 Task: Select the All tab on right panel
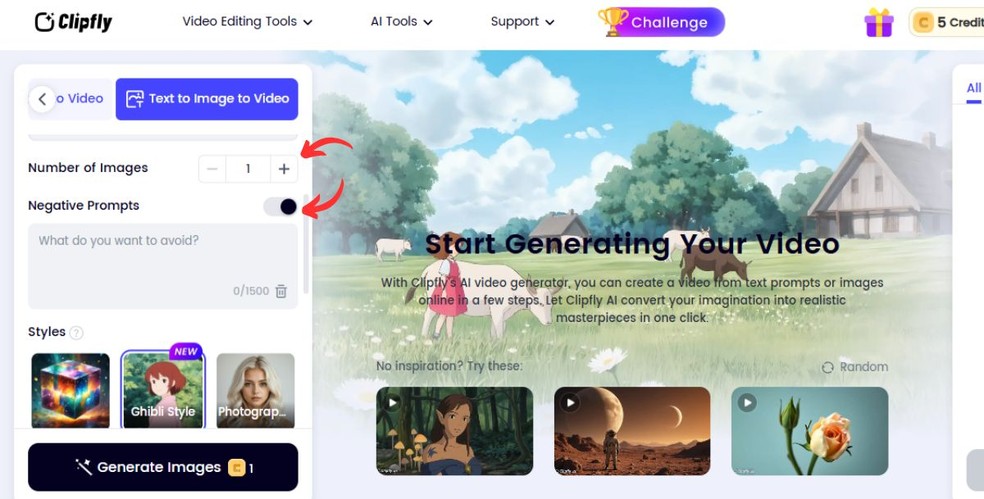click(973, 88)
